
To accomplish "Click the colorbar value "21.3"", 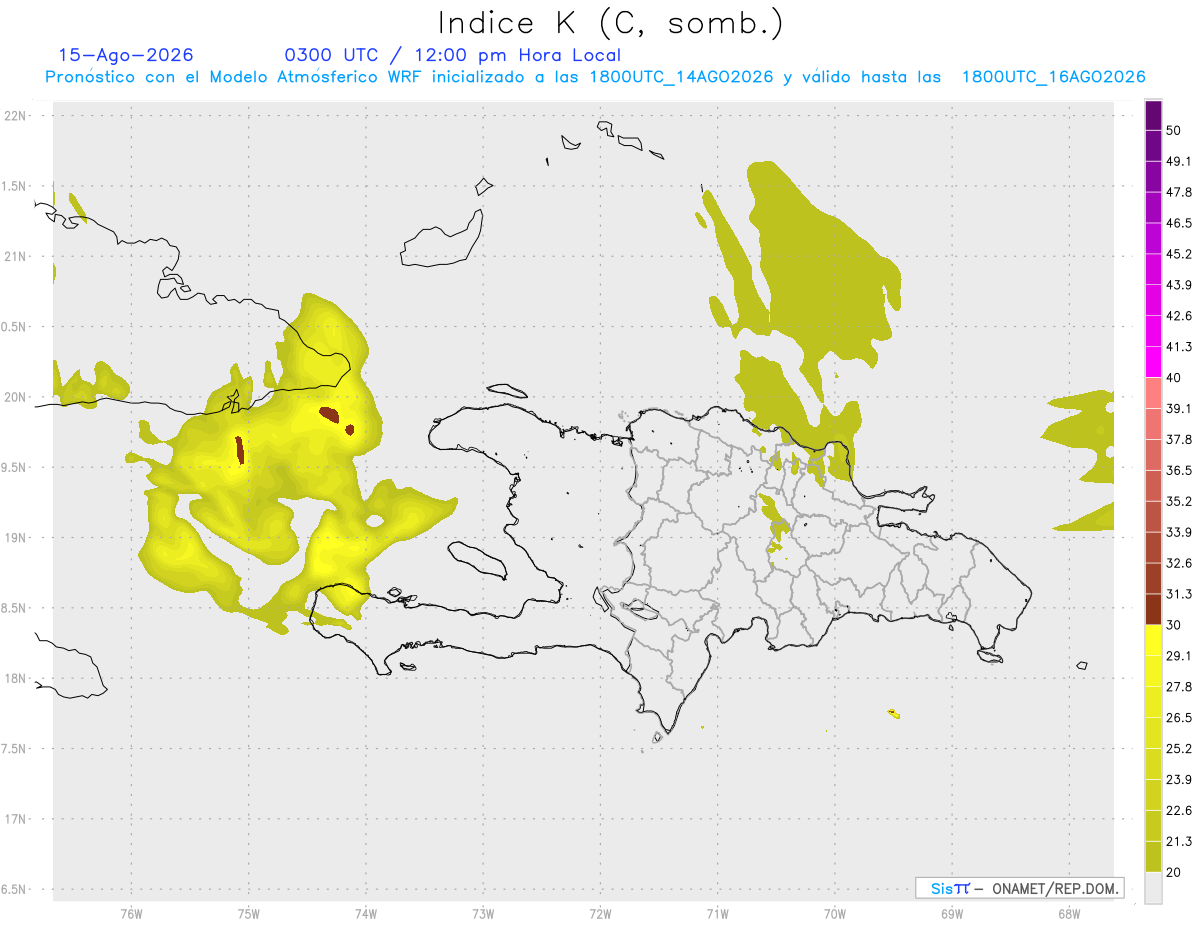I will (x=1179, y=842).
